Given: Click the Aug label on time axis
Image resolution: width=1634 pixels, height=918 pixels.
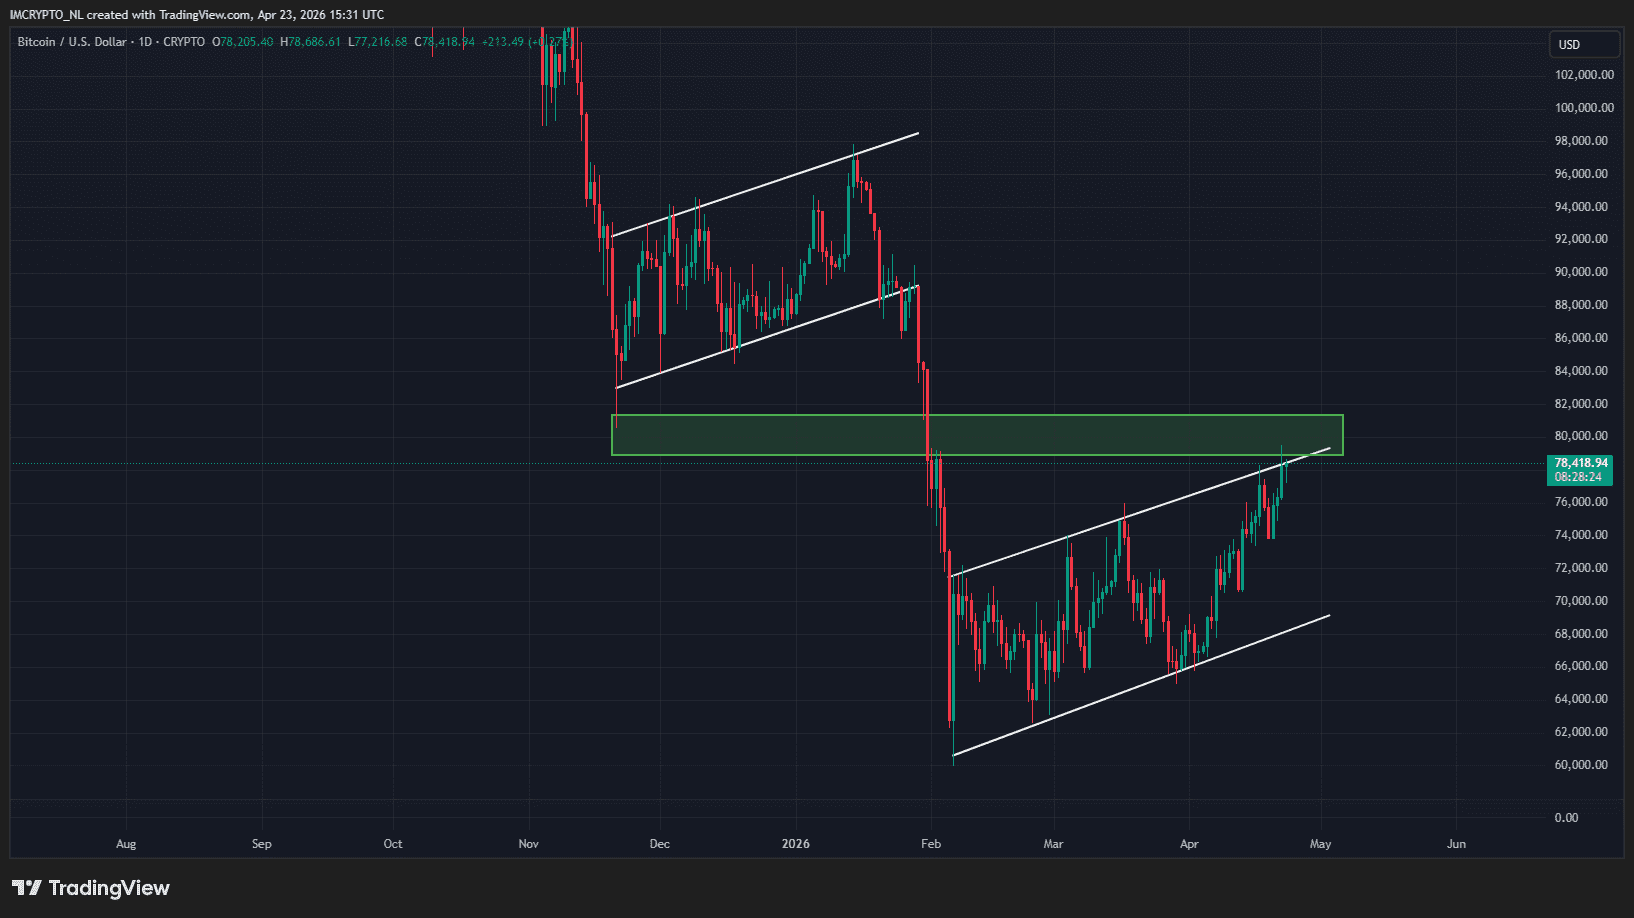Looking at the screenshot, I should point(126,844).
